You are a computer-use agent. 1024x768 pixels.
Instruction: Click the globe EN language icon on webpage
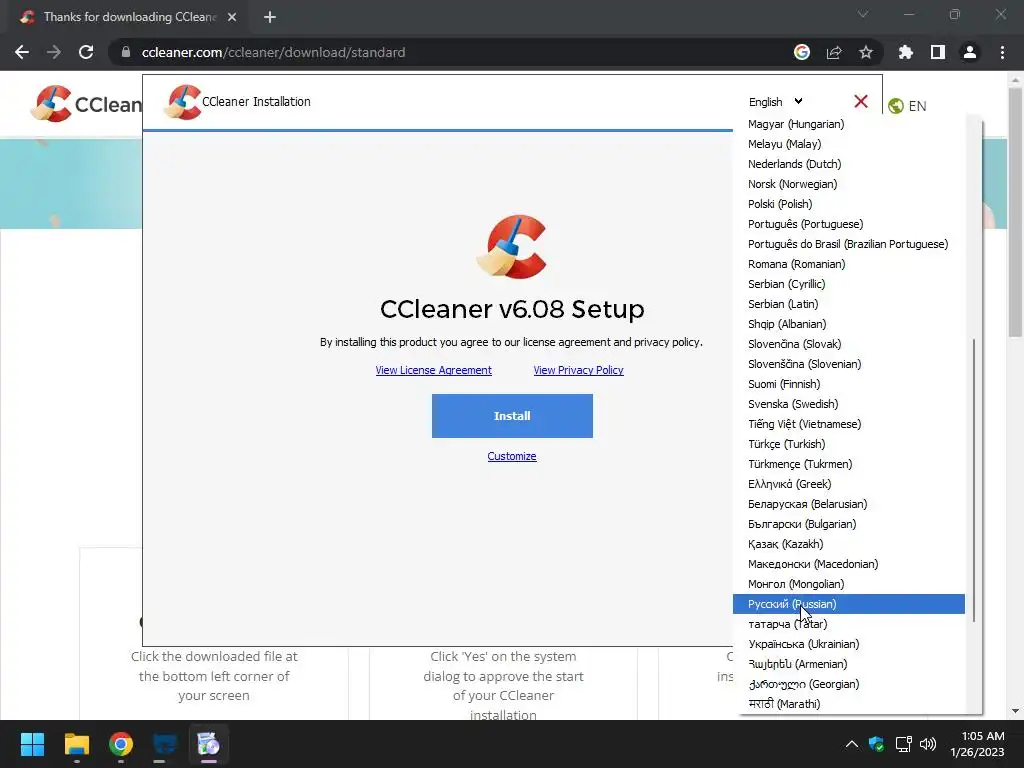point(908,106)
